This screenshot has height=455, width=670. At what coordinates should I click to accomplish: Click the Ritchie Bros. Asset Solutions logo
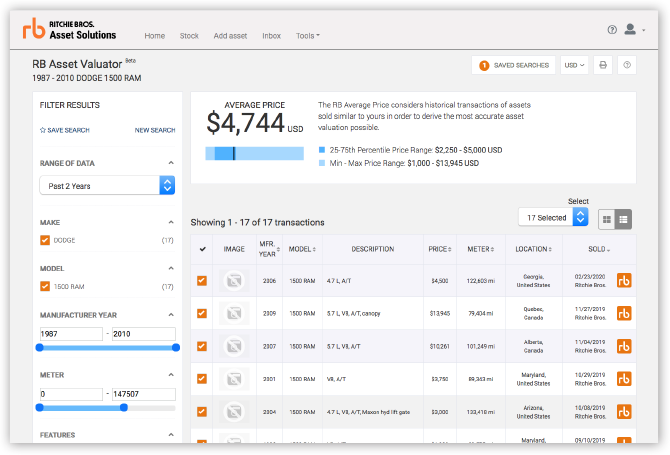point(70,29)
